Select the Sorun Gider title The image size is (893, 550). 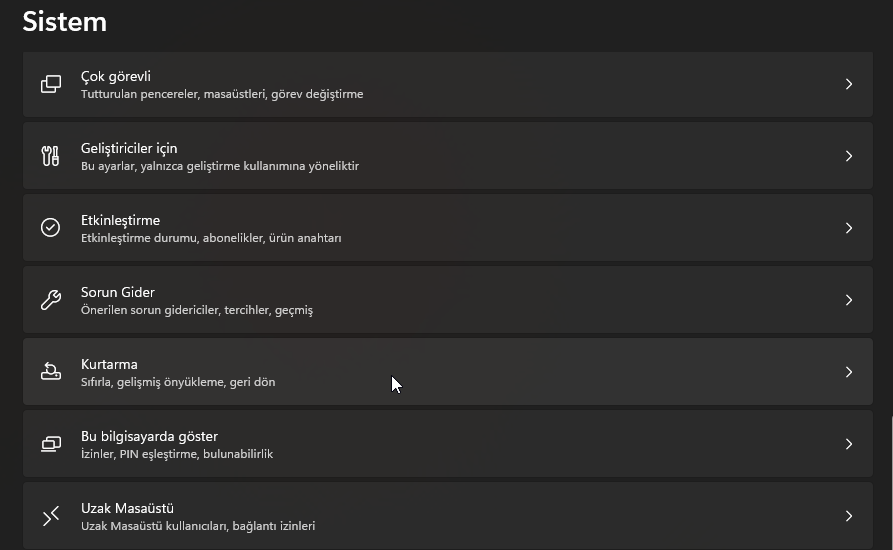pos(117,292)
